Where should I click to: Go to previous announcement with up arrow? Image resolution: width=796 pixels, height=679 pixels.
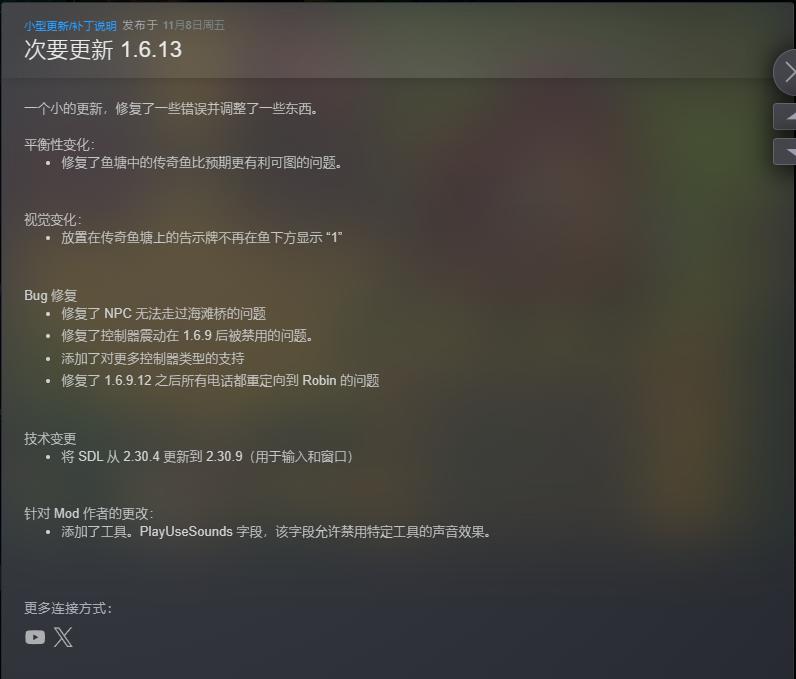(x=786, y=116)
